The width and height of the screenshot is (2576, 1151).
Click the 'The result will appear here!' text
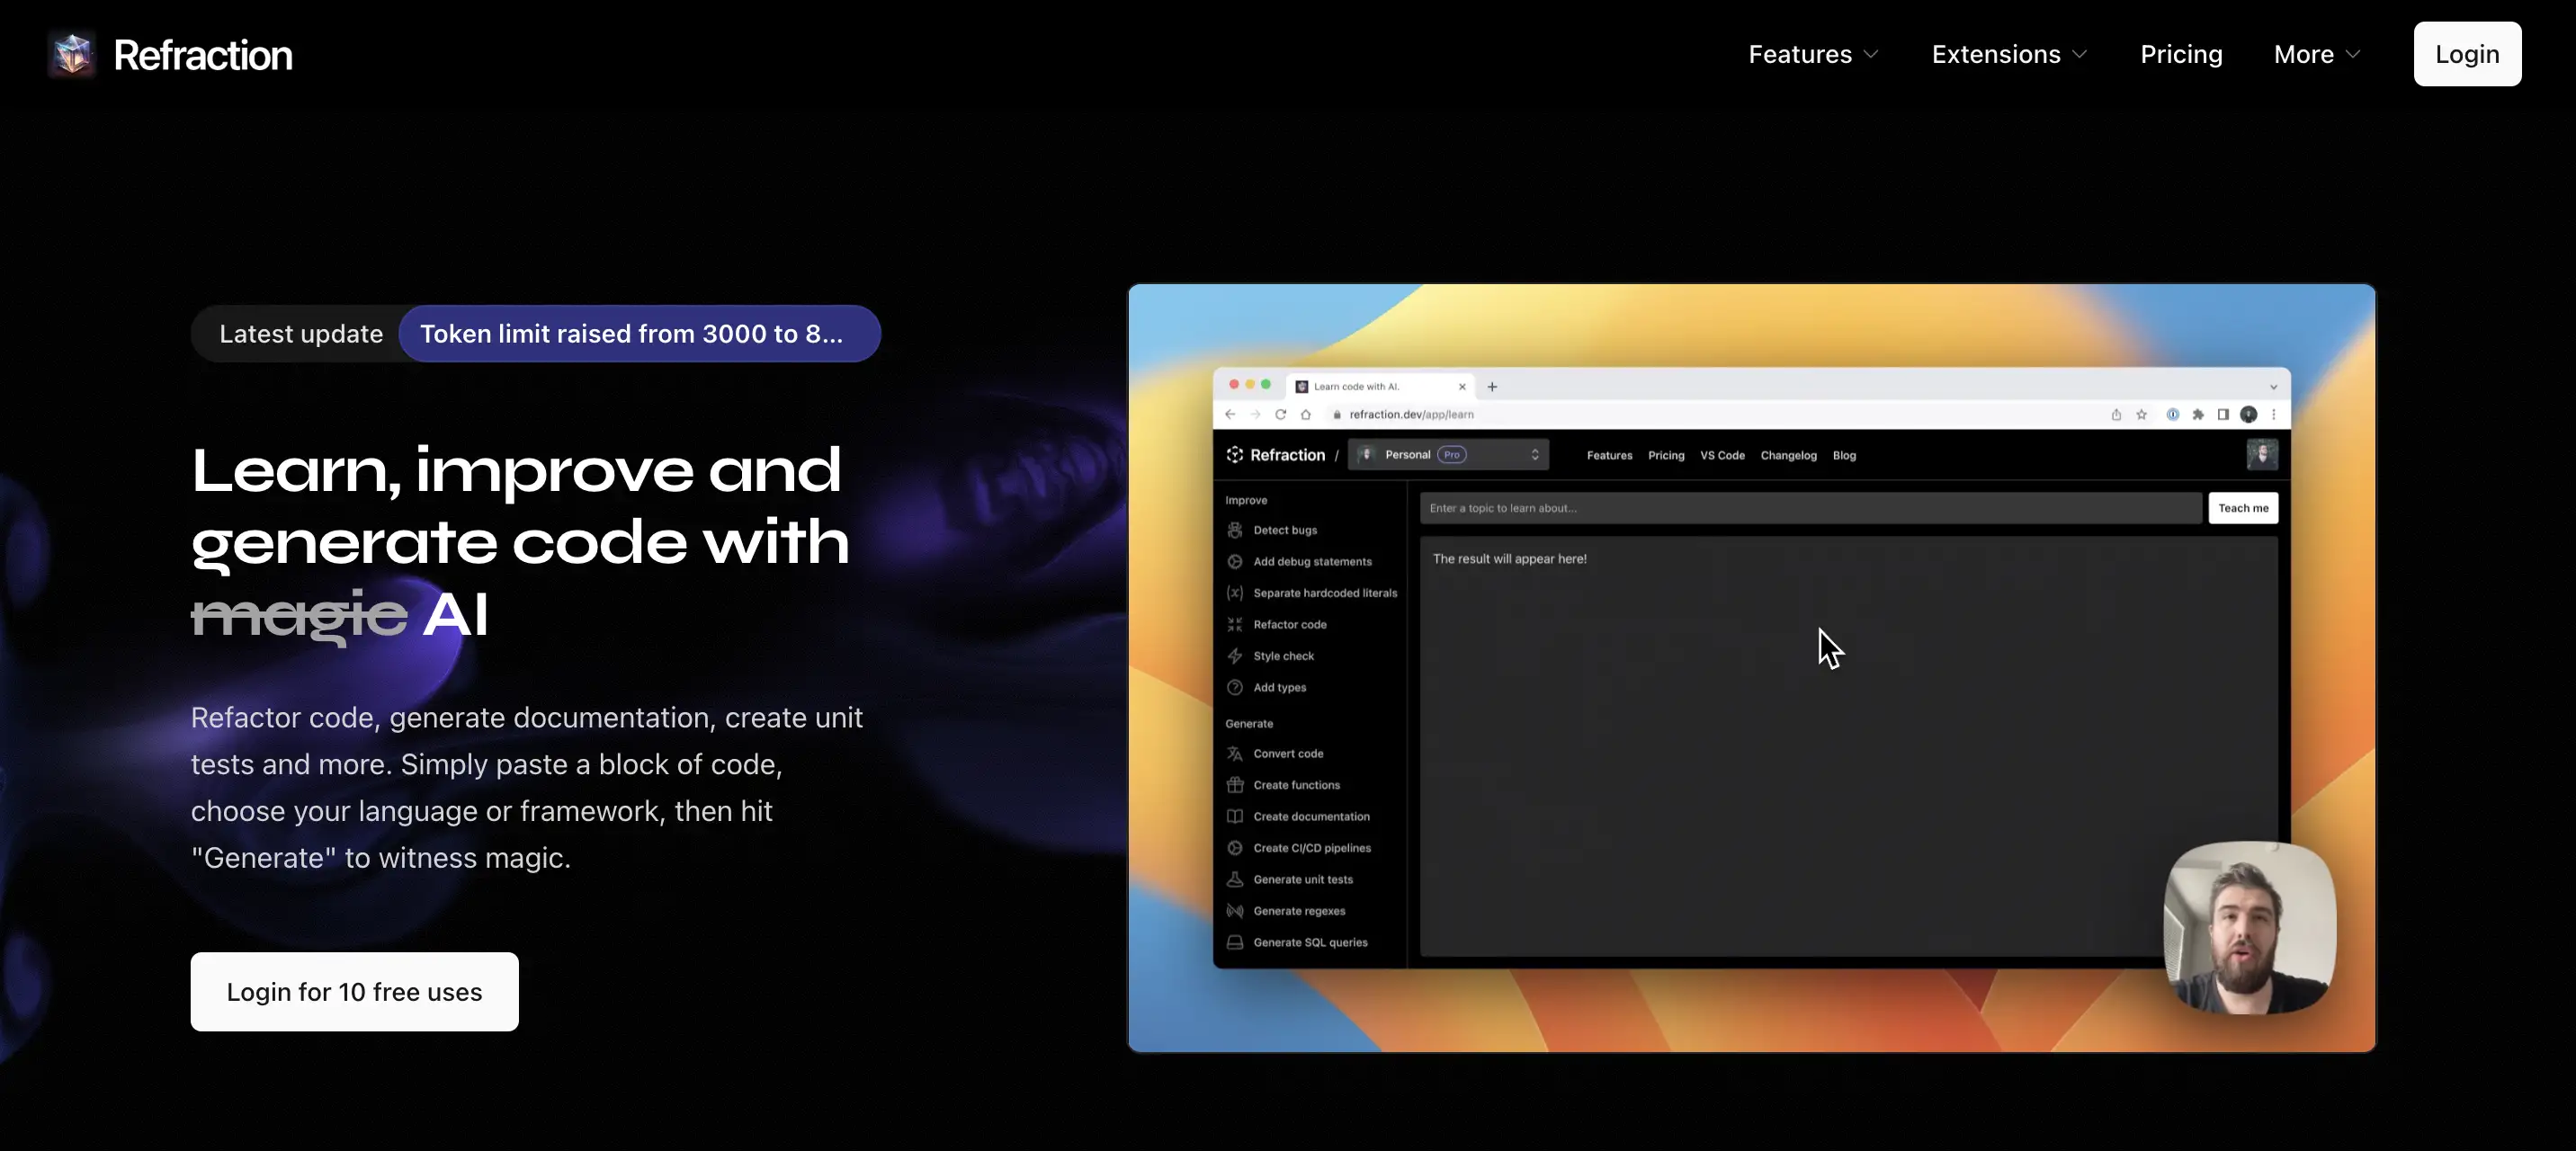click(x=1509, y=558)
